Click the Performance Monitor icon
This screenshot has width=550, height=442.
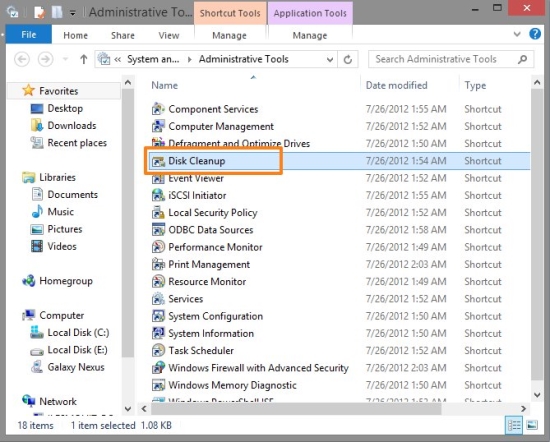(158, 247)
